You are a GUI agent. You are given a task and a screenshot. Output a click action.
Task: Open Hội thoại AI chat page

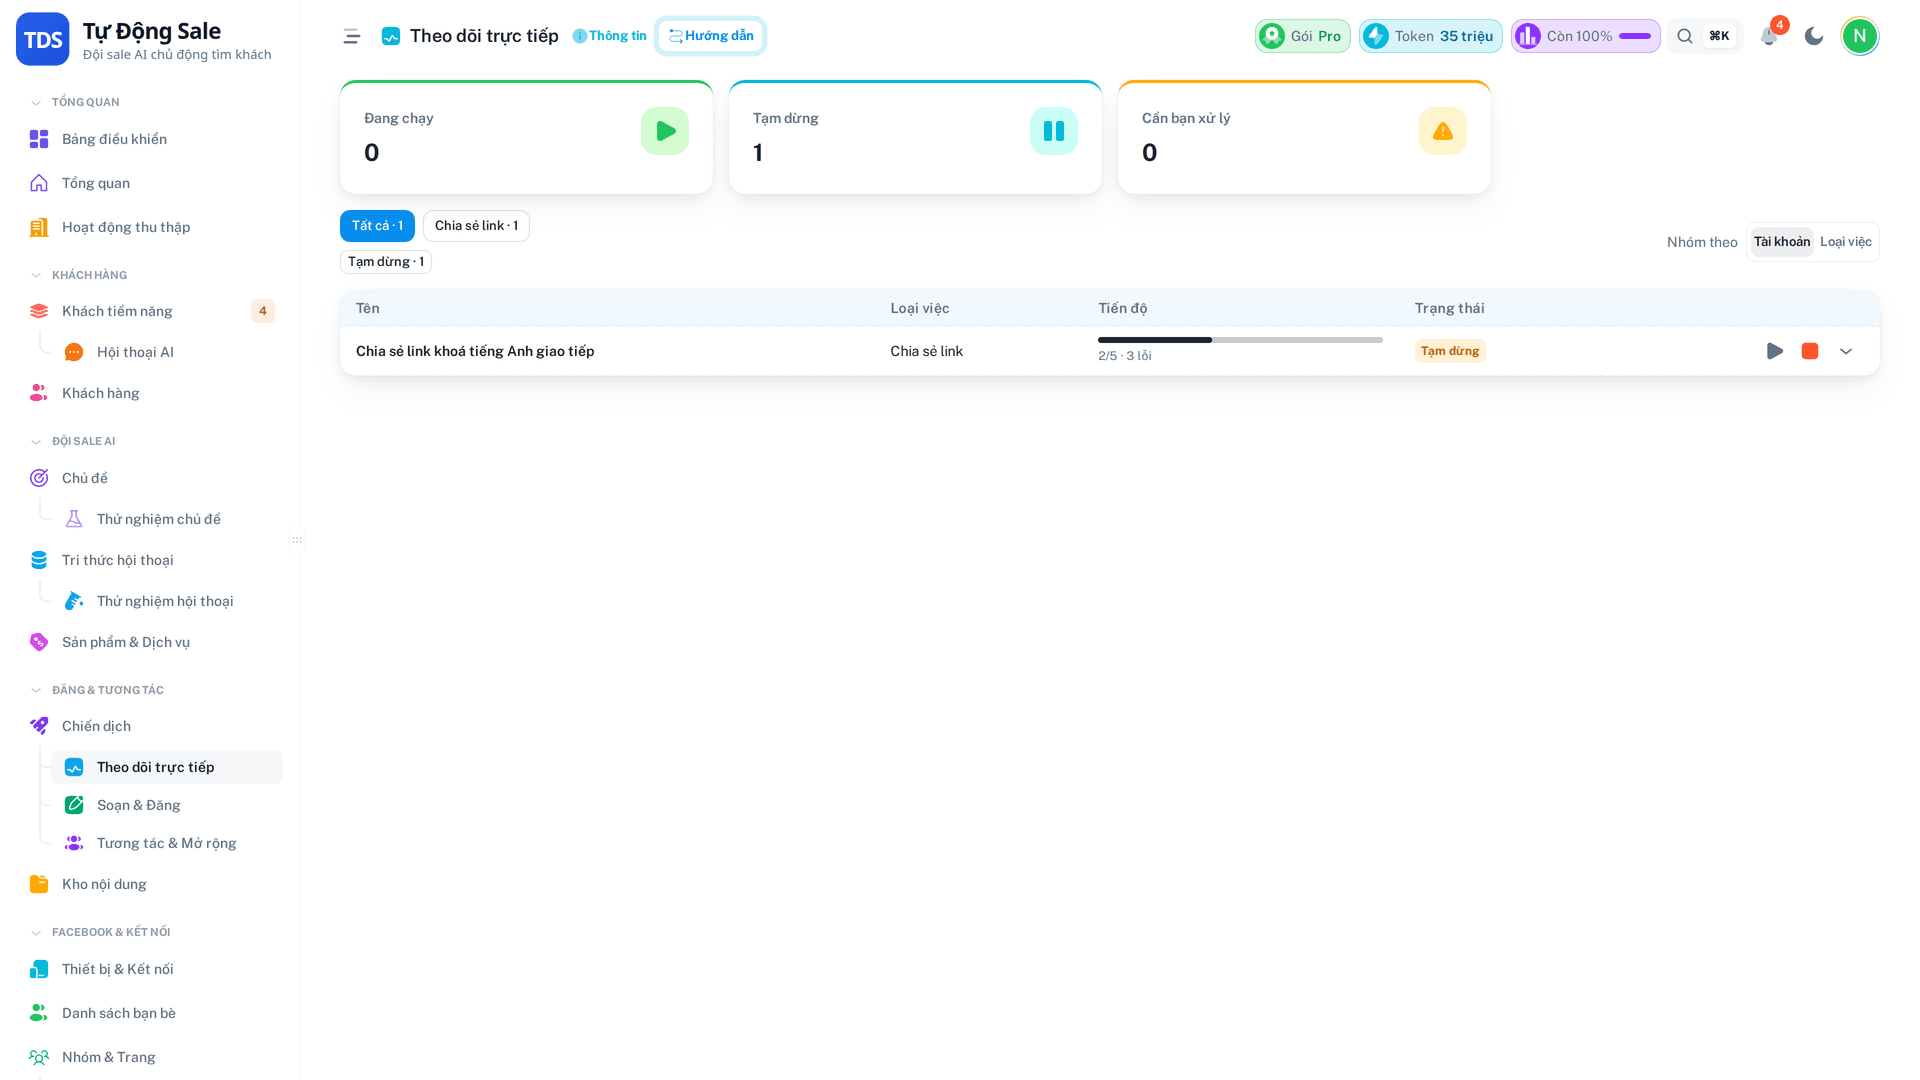167,352
